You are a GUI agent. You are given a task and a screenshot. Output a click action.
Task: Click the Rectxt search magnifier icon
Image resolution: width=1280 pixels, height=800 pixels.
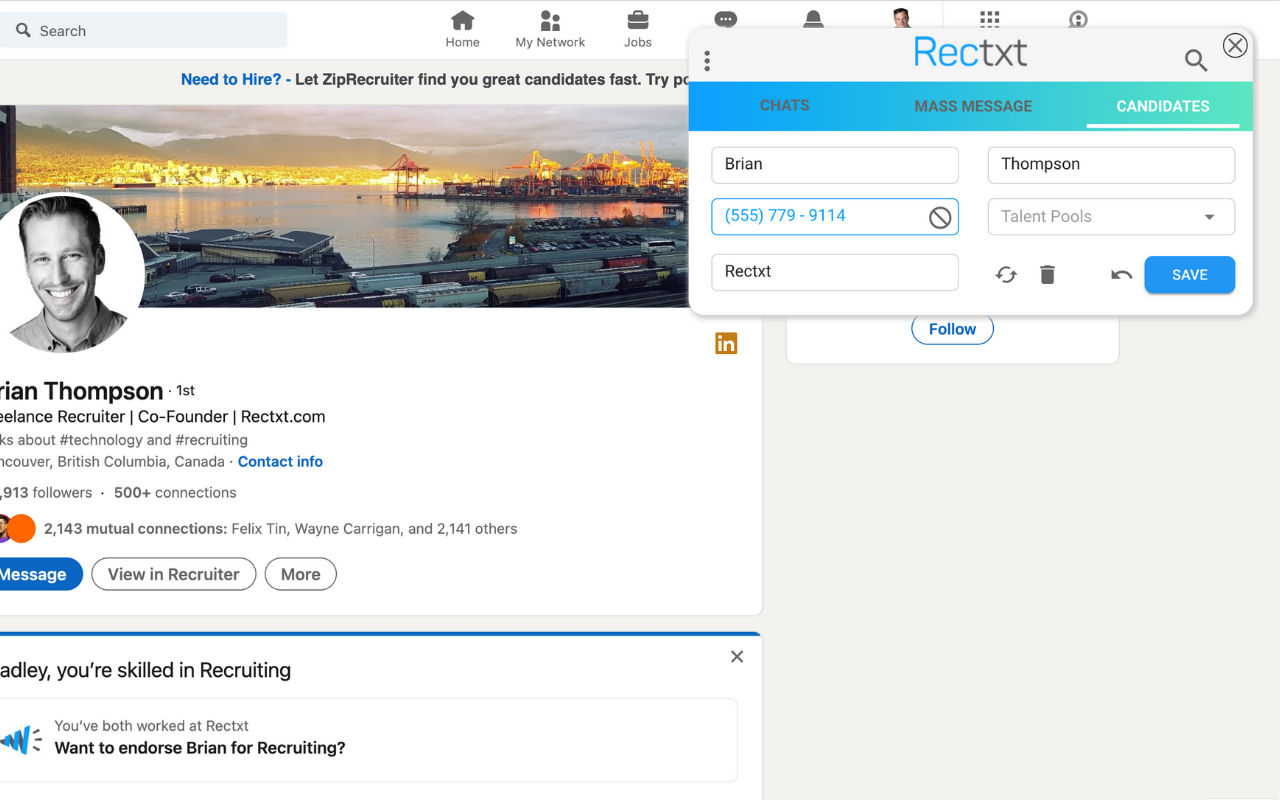(1196, 61)
